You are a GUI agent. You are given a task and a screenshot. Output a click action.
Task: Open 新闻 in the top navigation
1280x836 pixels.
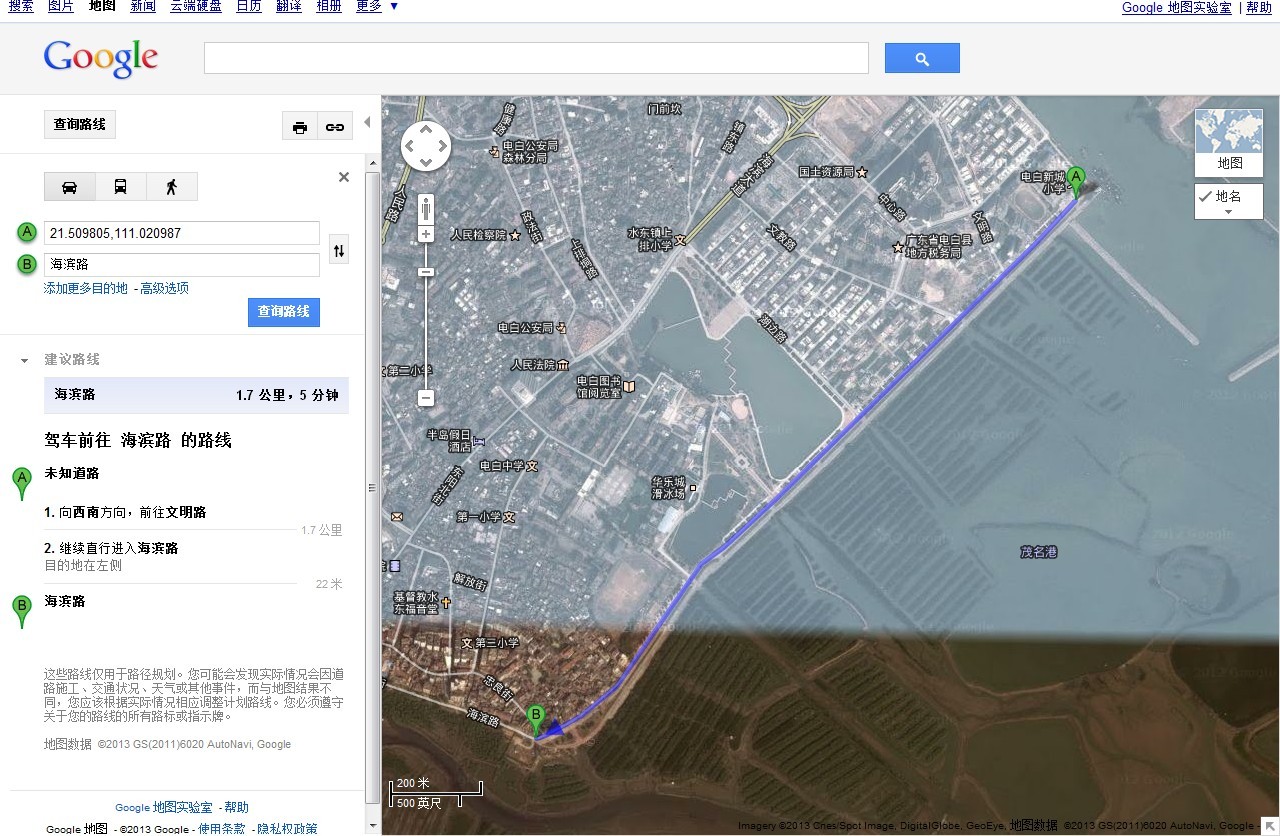pyautogui.click(x=143, y=7)
